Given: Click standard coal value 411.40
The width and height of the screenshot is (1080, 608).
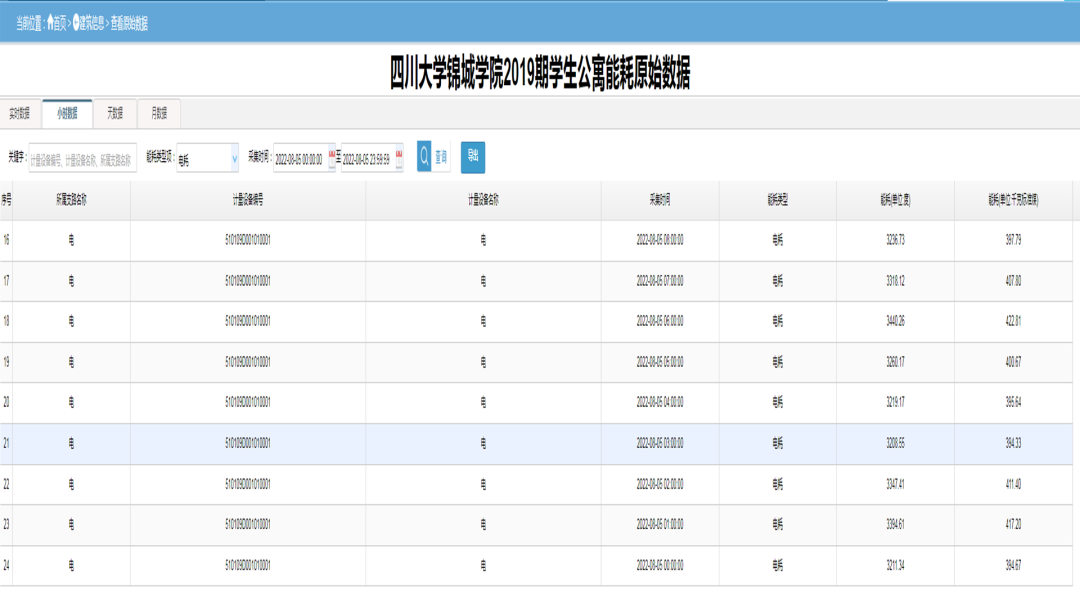Looking at the screenshot, I should 1013,484.
